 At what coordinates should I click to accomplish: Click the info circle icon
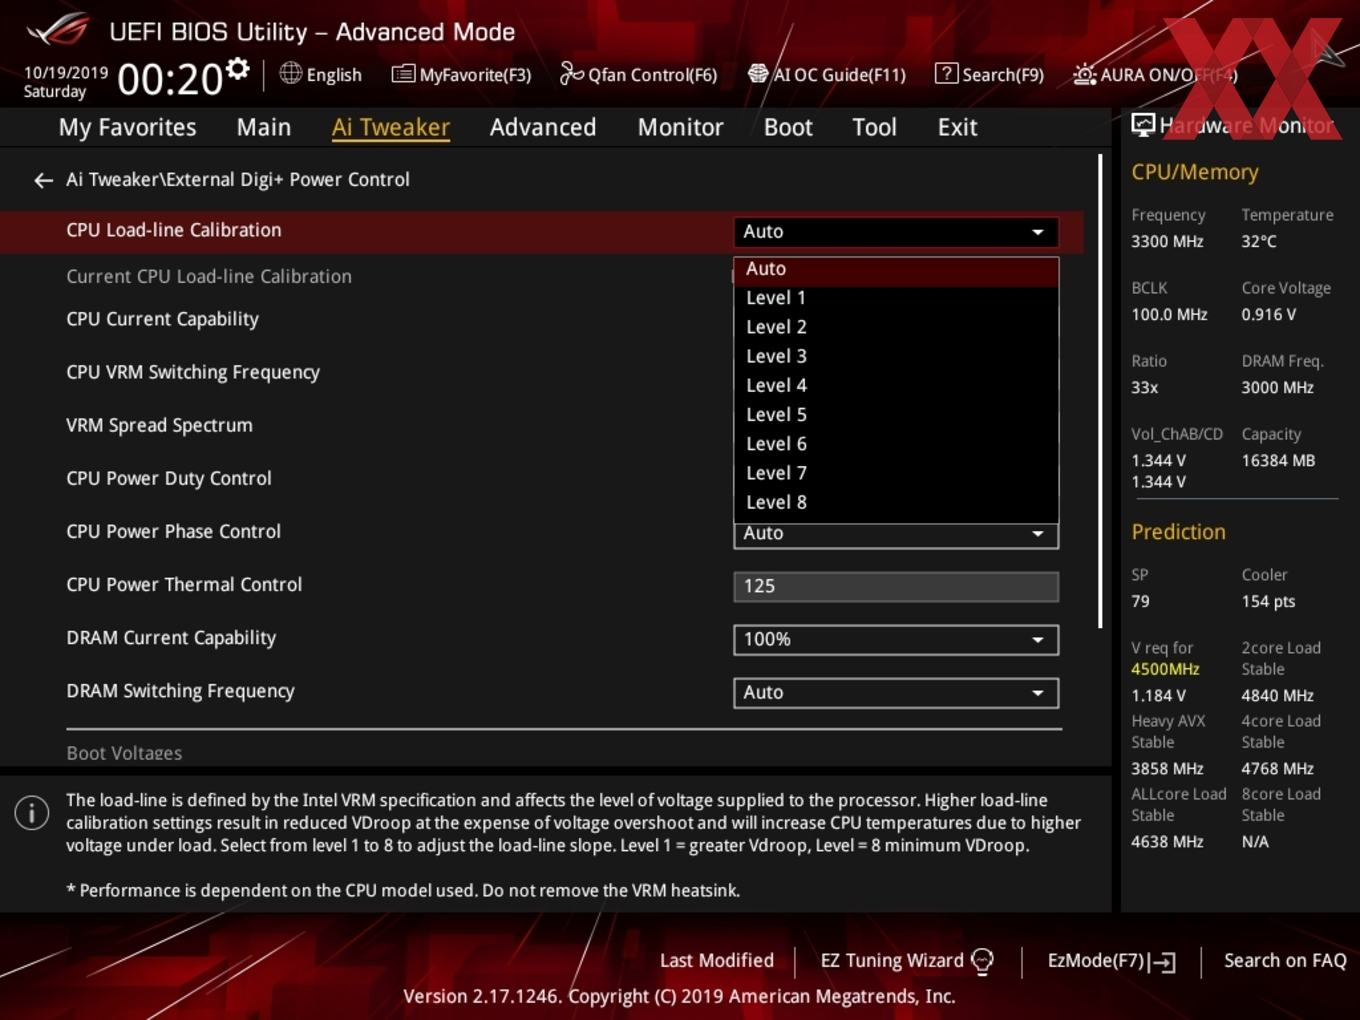coord(32,813)
